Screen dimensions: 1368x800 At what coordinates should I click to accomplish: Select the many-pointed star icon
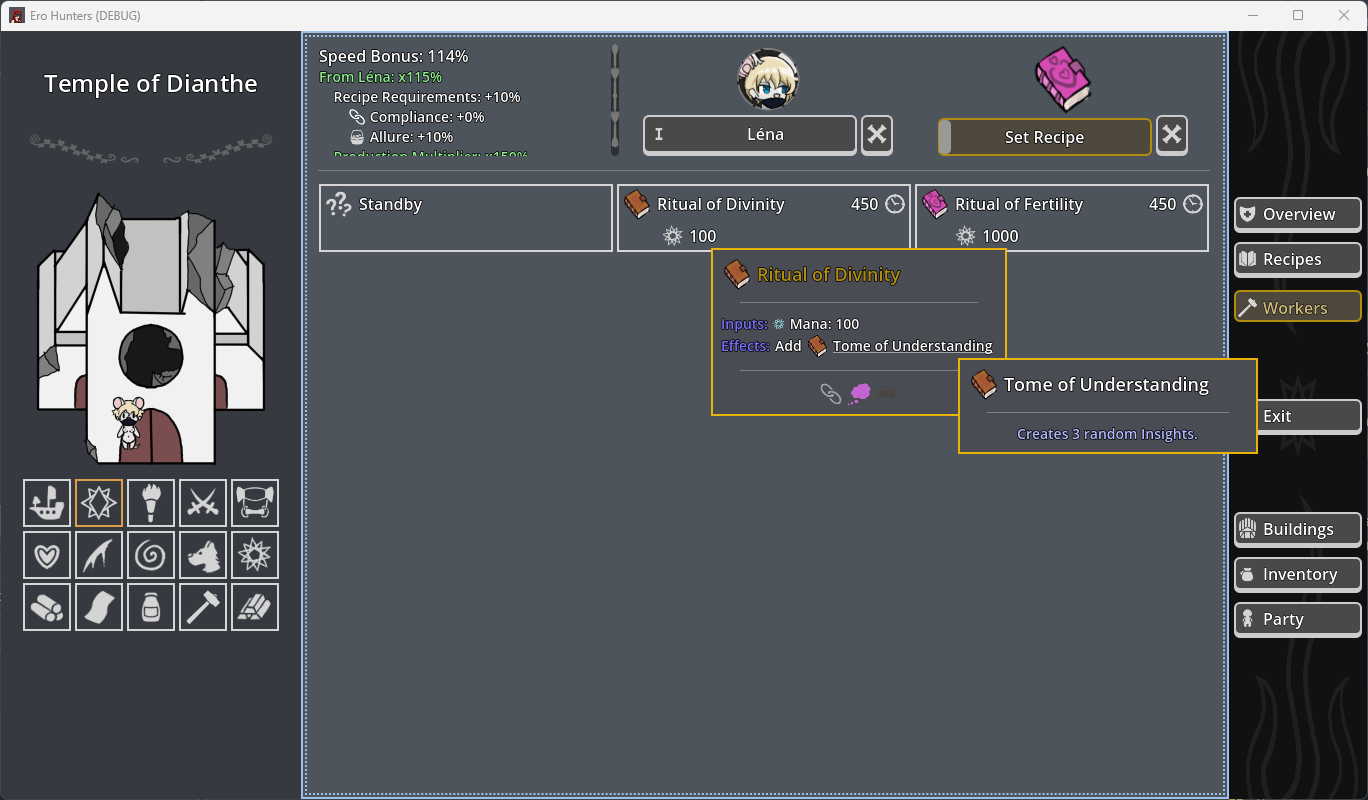click(255, 555)
